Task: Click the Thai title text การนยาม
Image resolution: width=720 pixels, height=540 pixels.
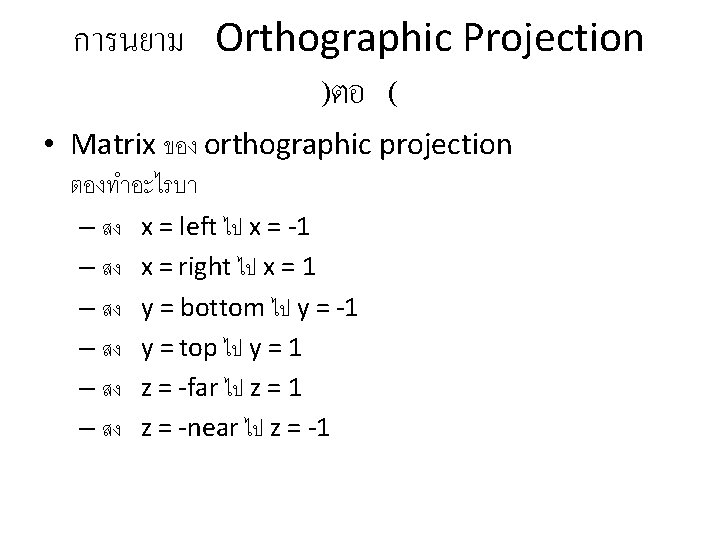Action: (129, 43)
